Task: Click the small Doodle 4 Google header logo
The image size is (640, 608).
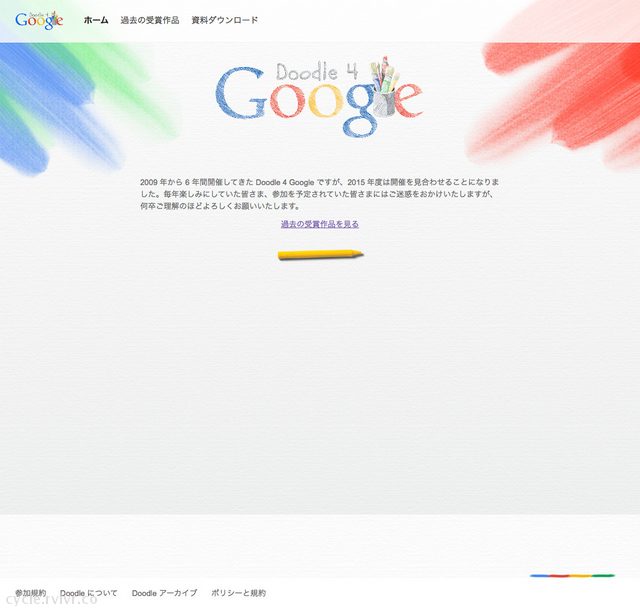Action: click(39, 19)
